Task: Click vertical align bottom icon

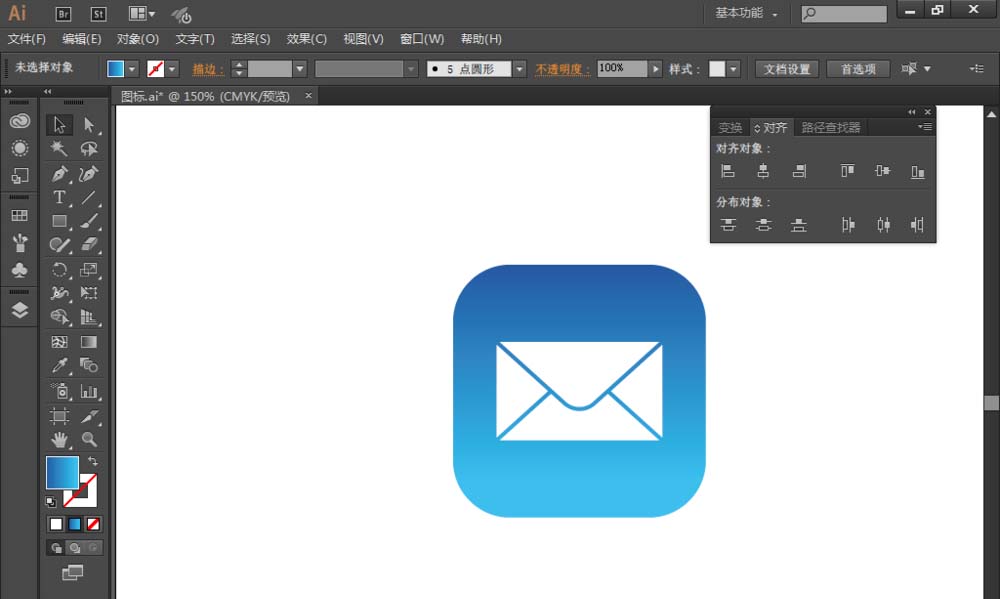Action: click(918, 171)
